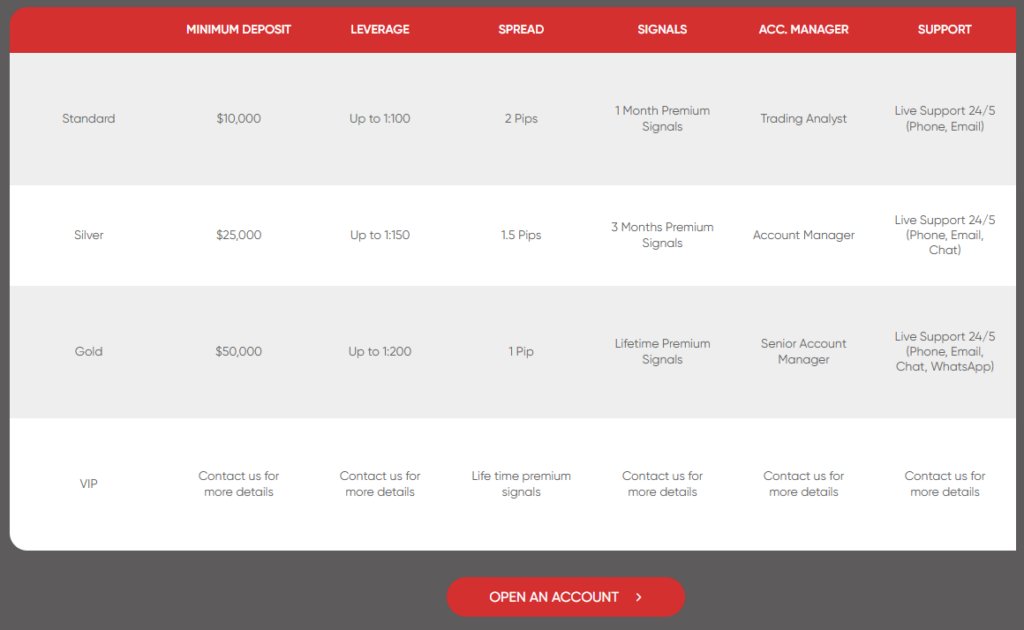Select the Standard account row label

point(89,118)
